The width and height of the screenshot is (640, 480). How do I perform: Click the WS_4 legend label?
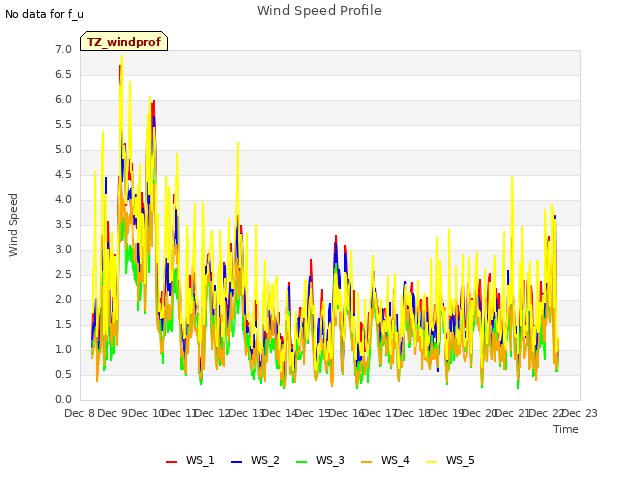395,460
